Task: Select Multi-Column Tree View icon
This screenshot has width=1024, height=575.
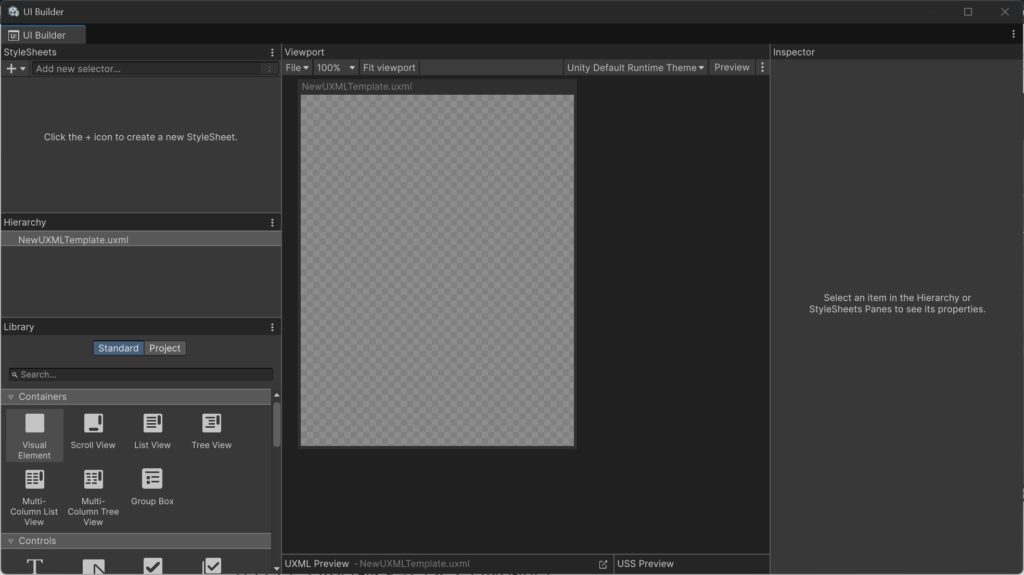Action: (93, 479)
